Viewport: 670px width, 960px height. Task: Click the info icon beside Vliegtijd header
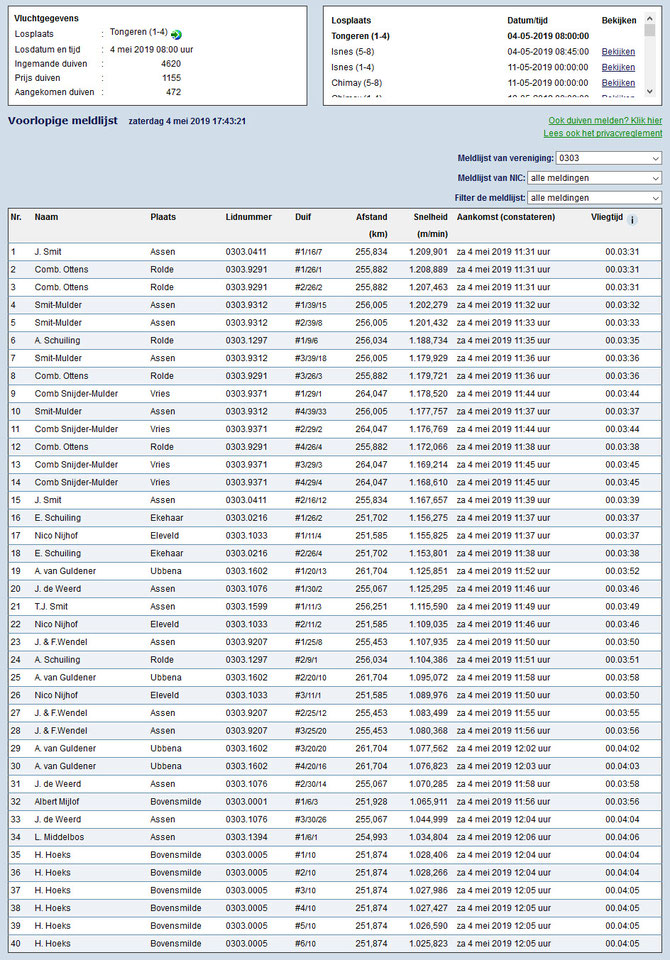[632, 220]
